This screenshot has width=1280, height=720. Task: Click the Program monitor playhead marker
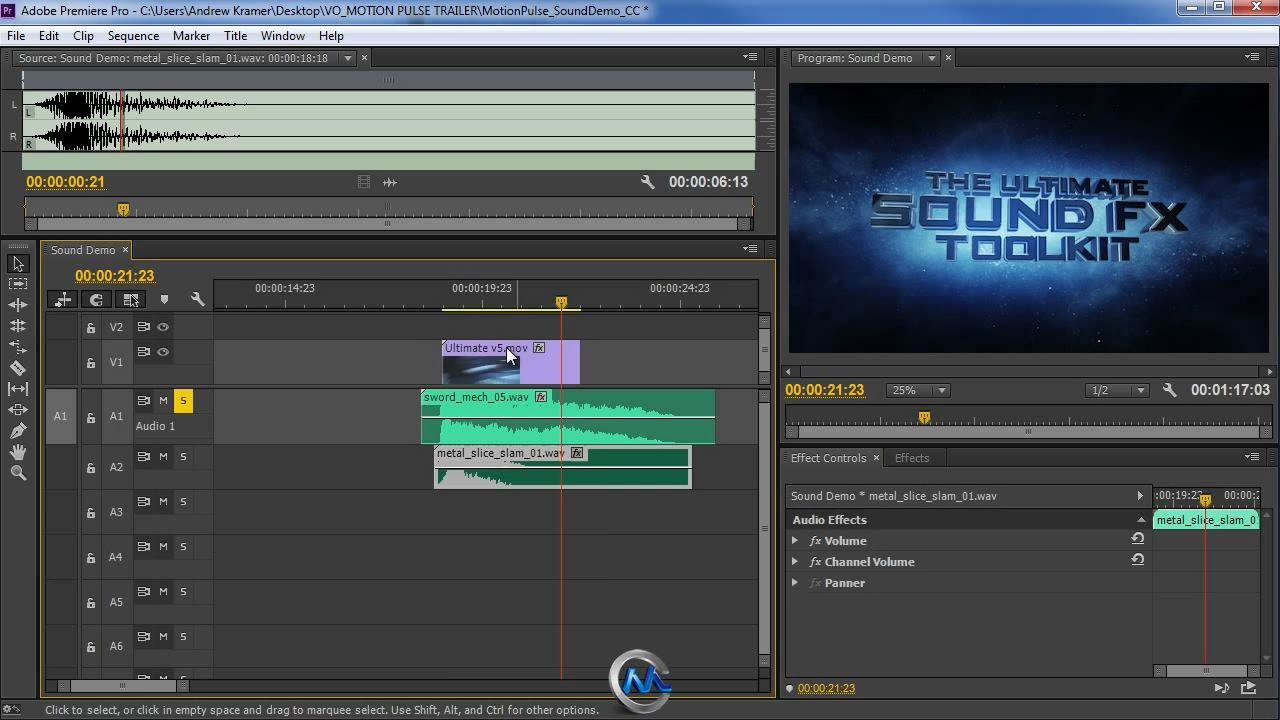tap(924, 417)
